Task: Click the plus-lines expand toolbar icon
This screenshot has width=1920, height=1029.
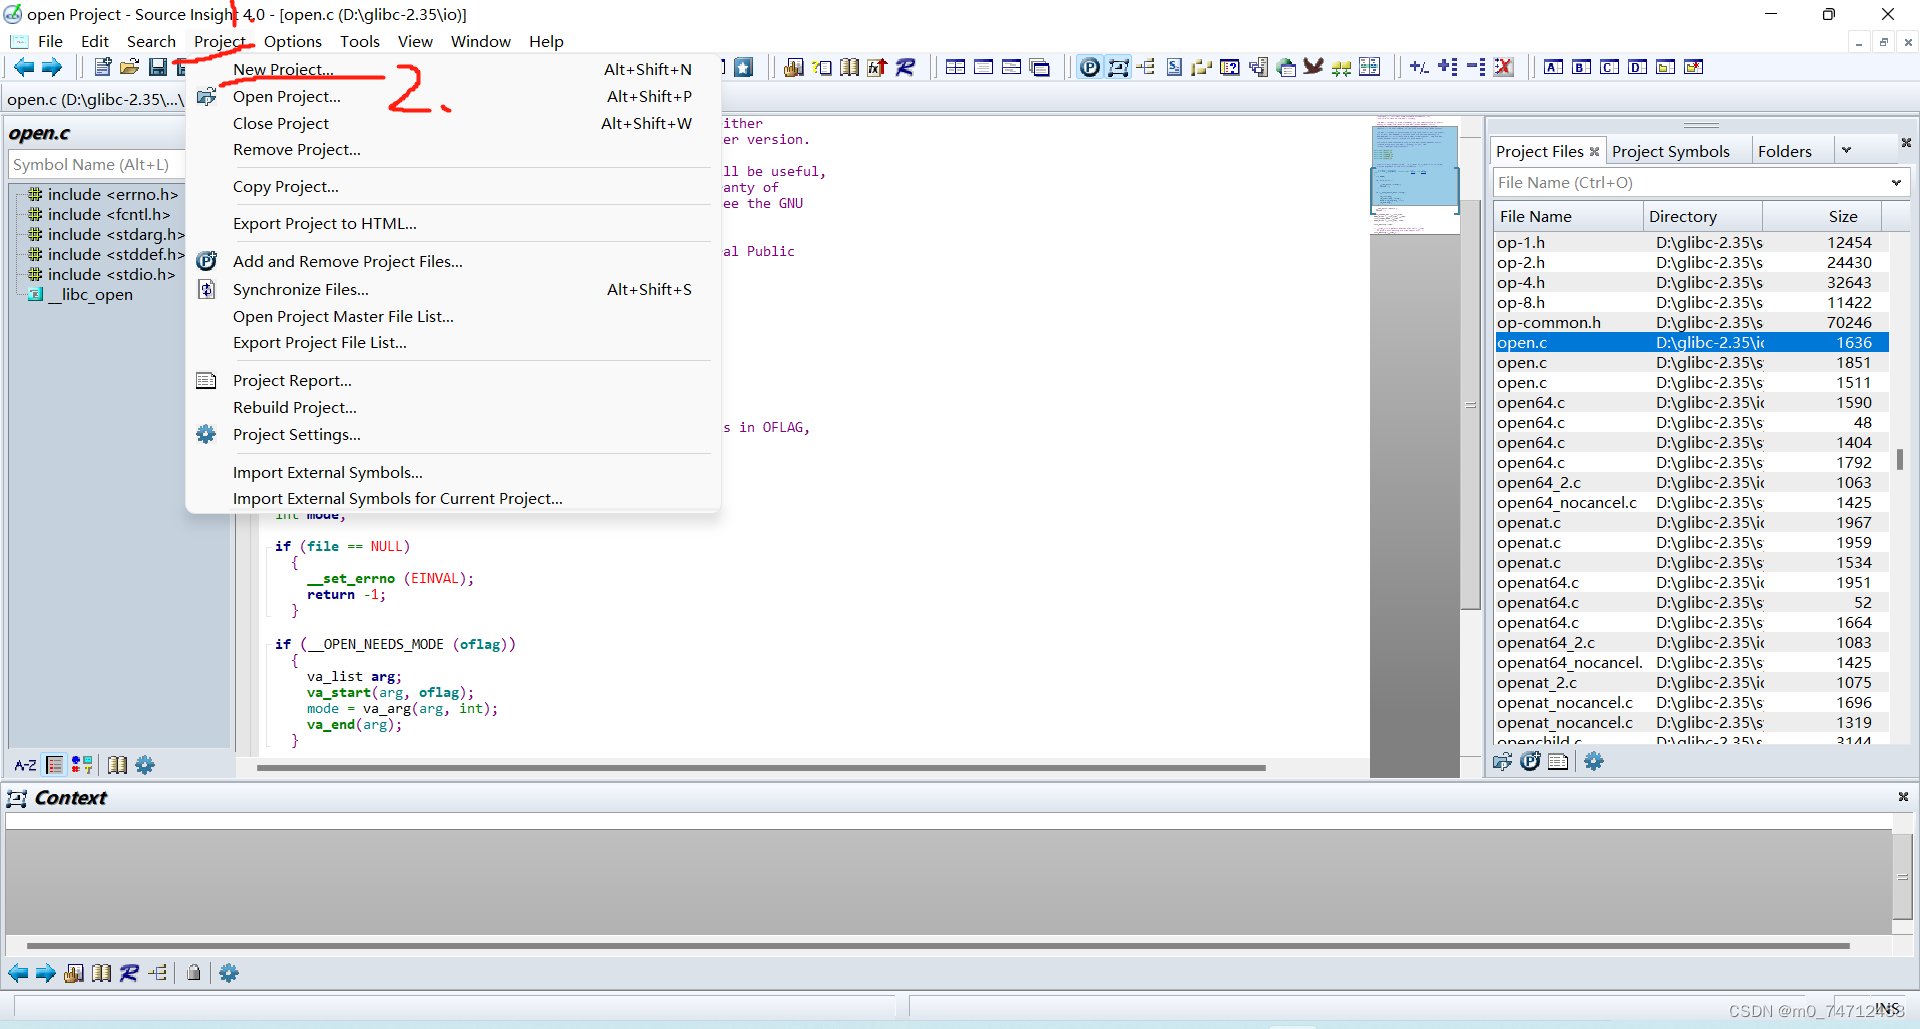Action: (x=1447, y=67)
